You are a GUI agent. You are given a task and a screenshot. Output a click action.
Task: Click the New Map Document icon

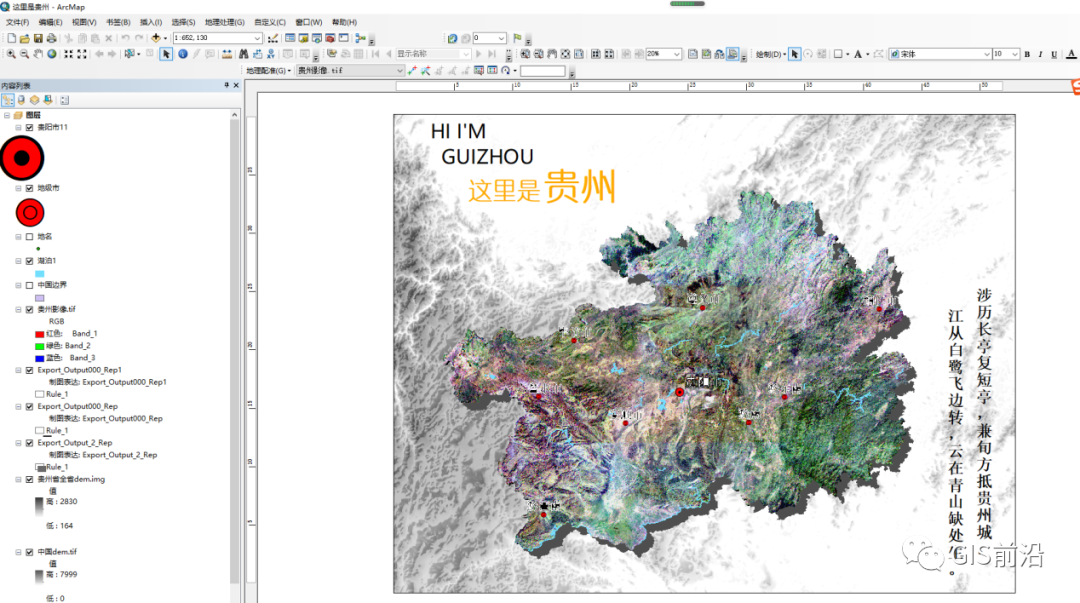[12, 39]
